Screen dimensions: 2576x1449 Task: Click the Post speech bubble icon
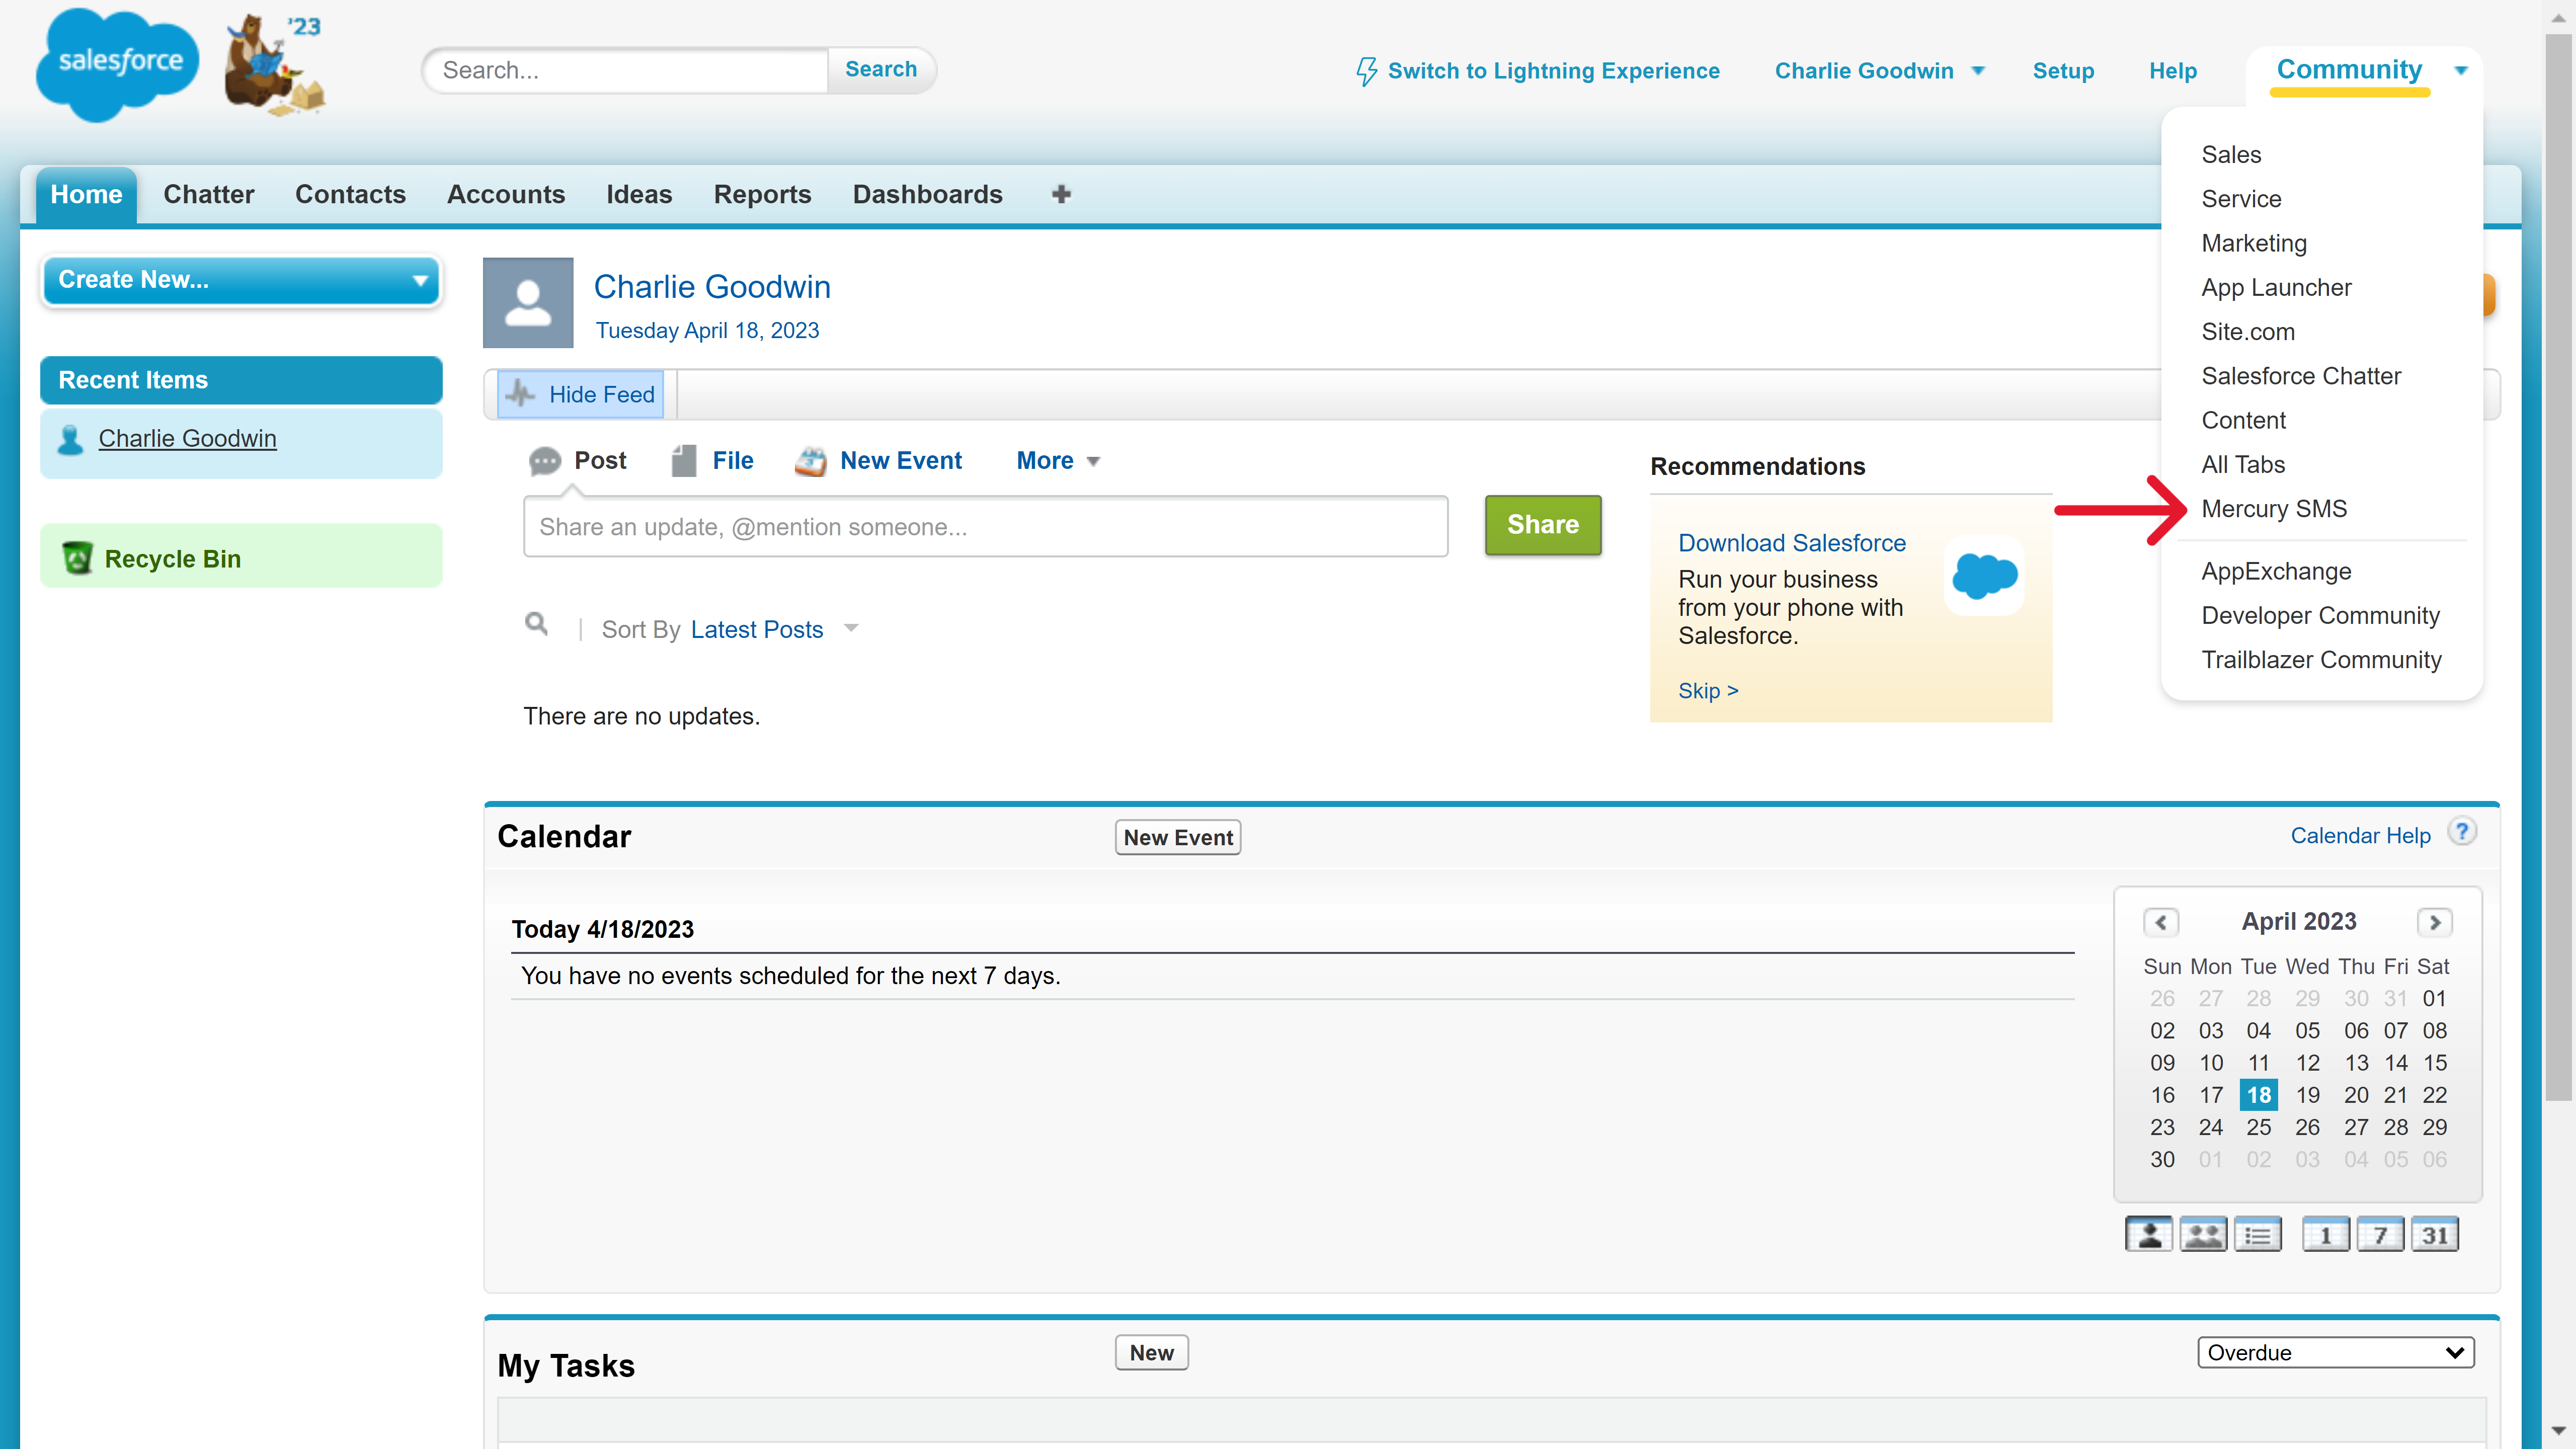tap(544, 461)
